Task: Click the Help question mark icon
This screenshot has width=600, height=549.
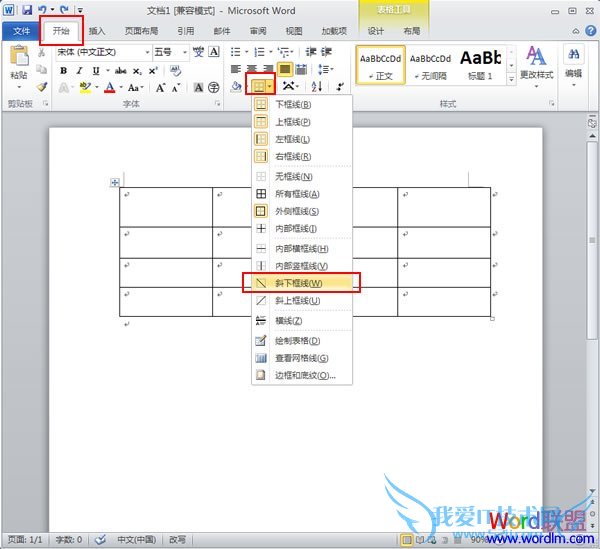Action: pos(591,31)
